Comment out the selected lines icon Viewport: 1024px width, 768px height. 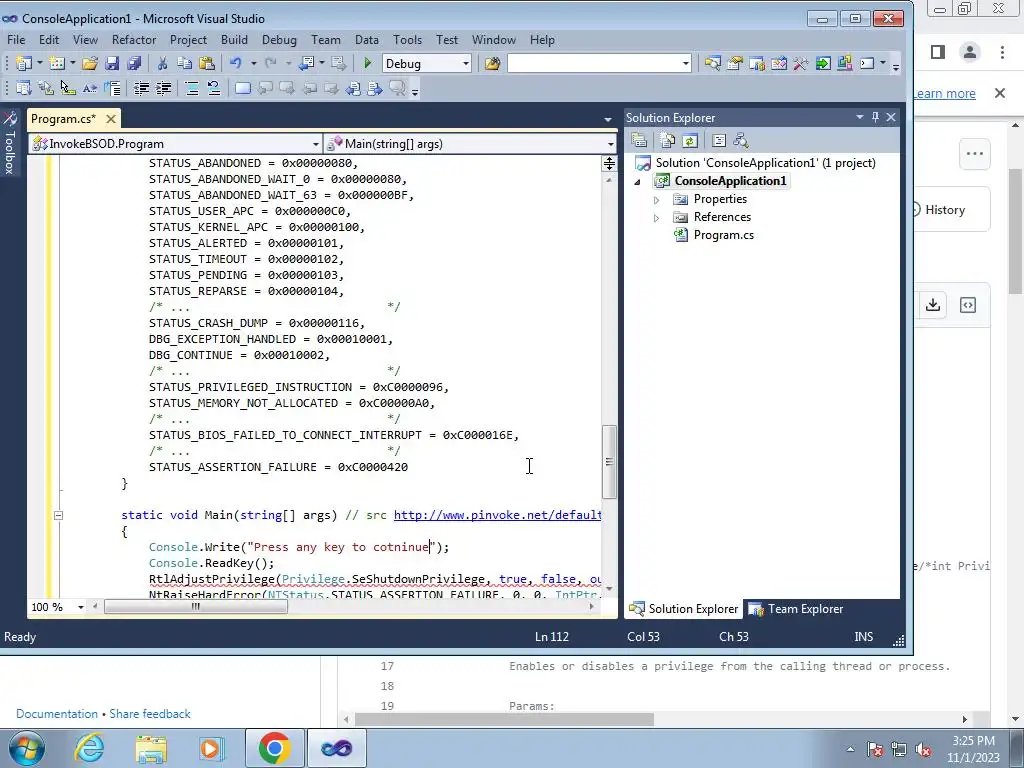point(191,88)
